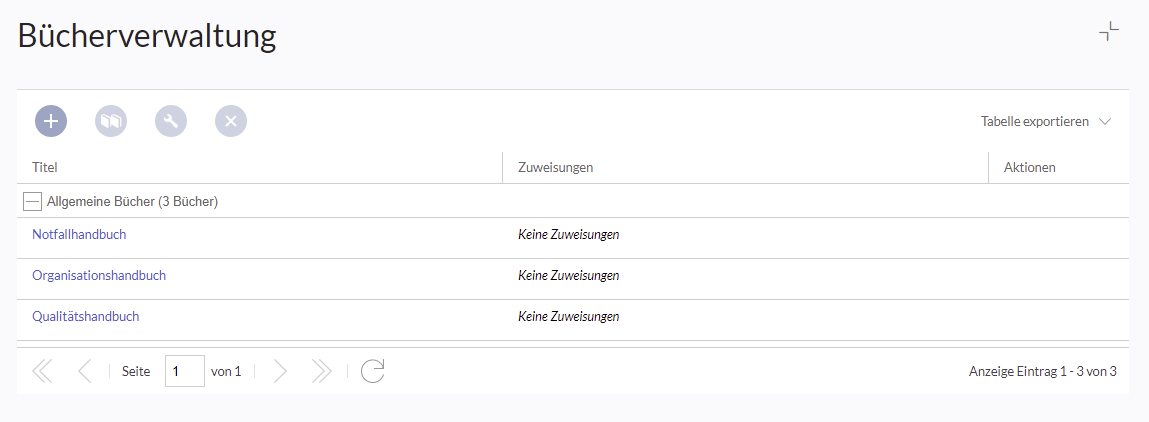The height and width of the screenshot is (422, 1149).
Task: Open the Notfallhandbuch link
Action: pyautogui.click(x=79, y=234)
